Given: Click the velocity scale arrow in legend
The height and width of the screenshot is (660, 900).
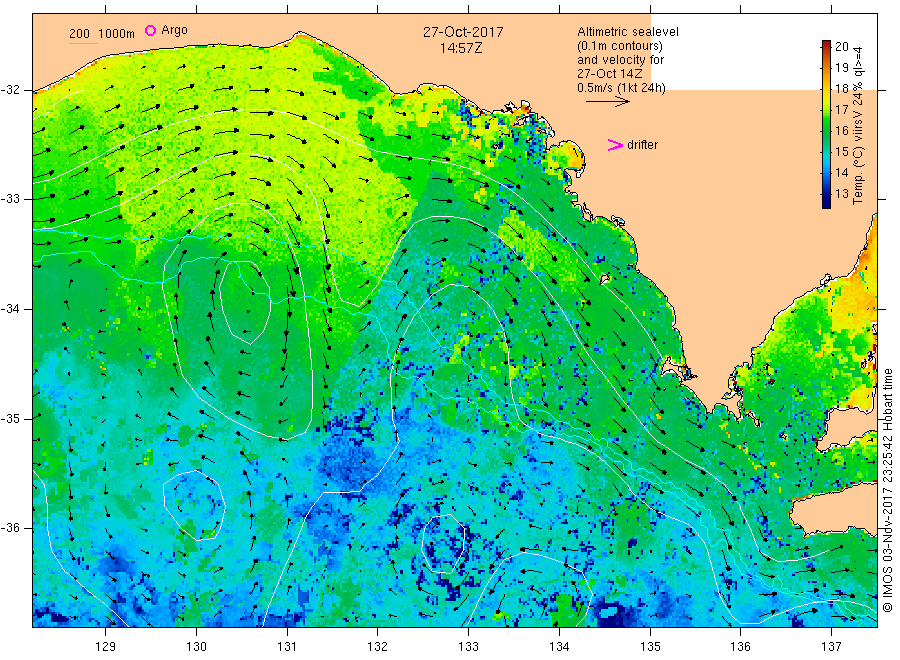Looking at the screenshot, I should tap(608, 102).
